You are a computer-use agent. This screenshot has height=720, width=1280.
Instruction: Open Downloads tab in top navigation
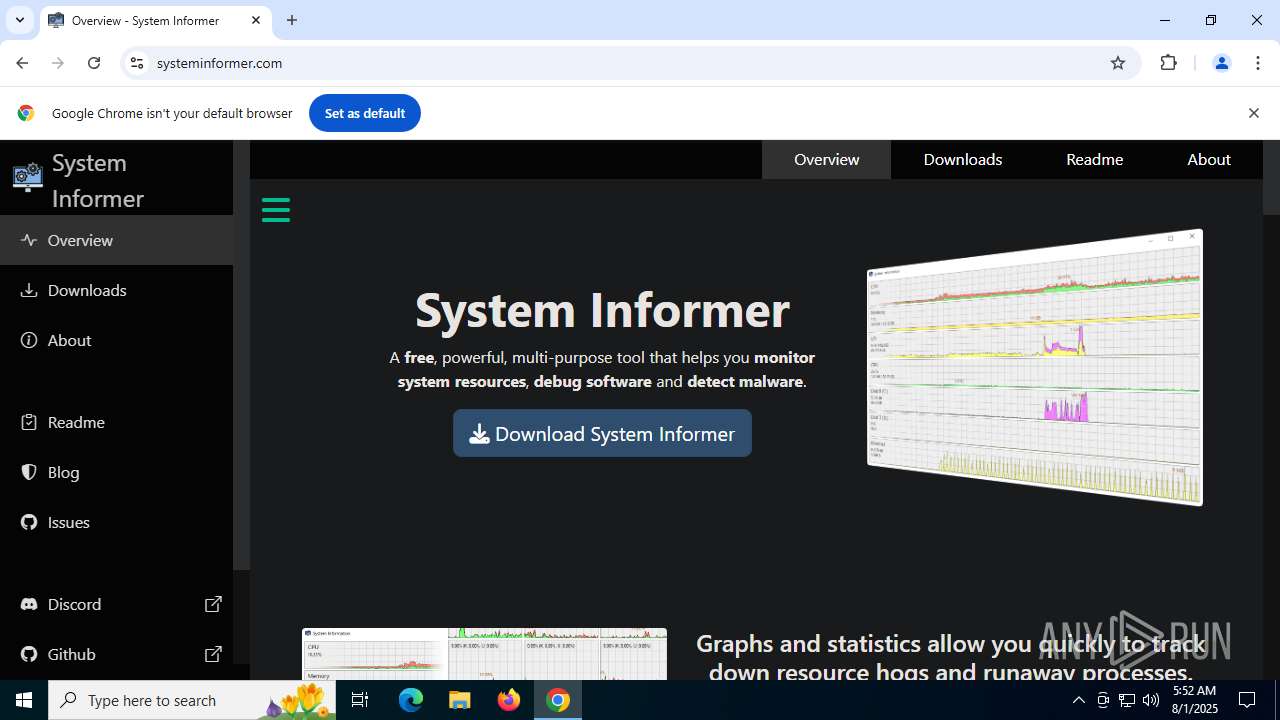tap(963, 159)
